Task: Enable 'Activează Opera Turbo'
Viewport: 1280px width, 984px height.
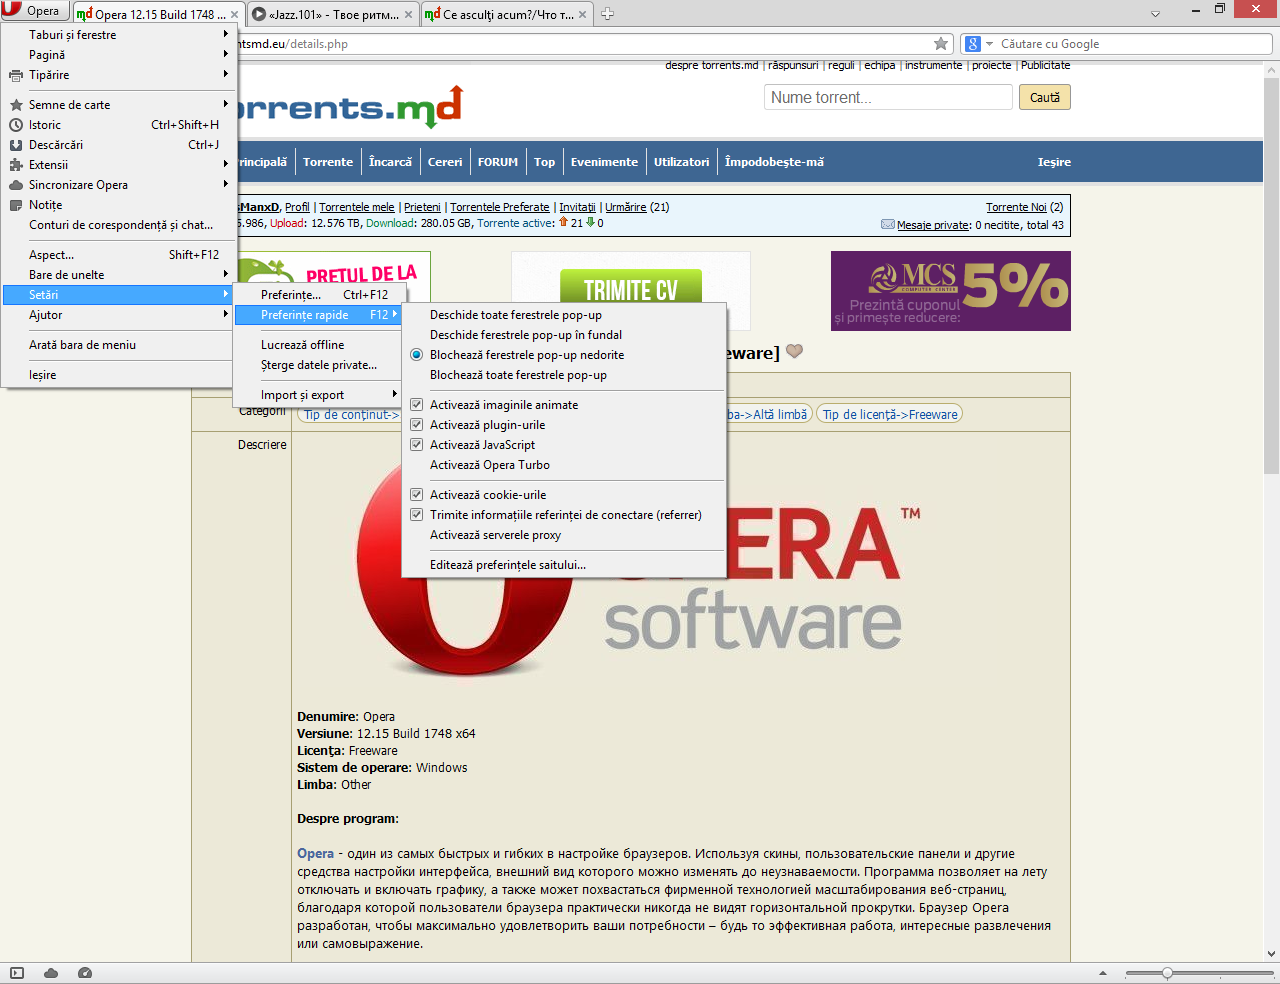Action: pyautogui.click(x=564, y=465)
